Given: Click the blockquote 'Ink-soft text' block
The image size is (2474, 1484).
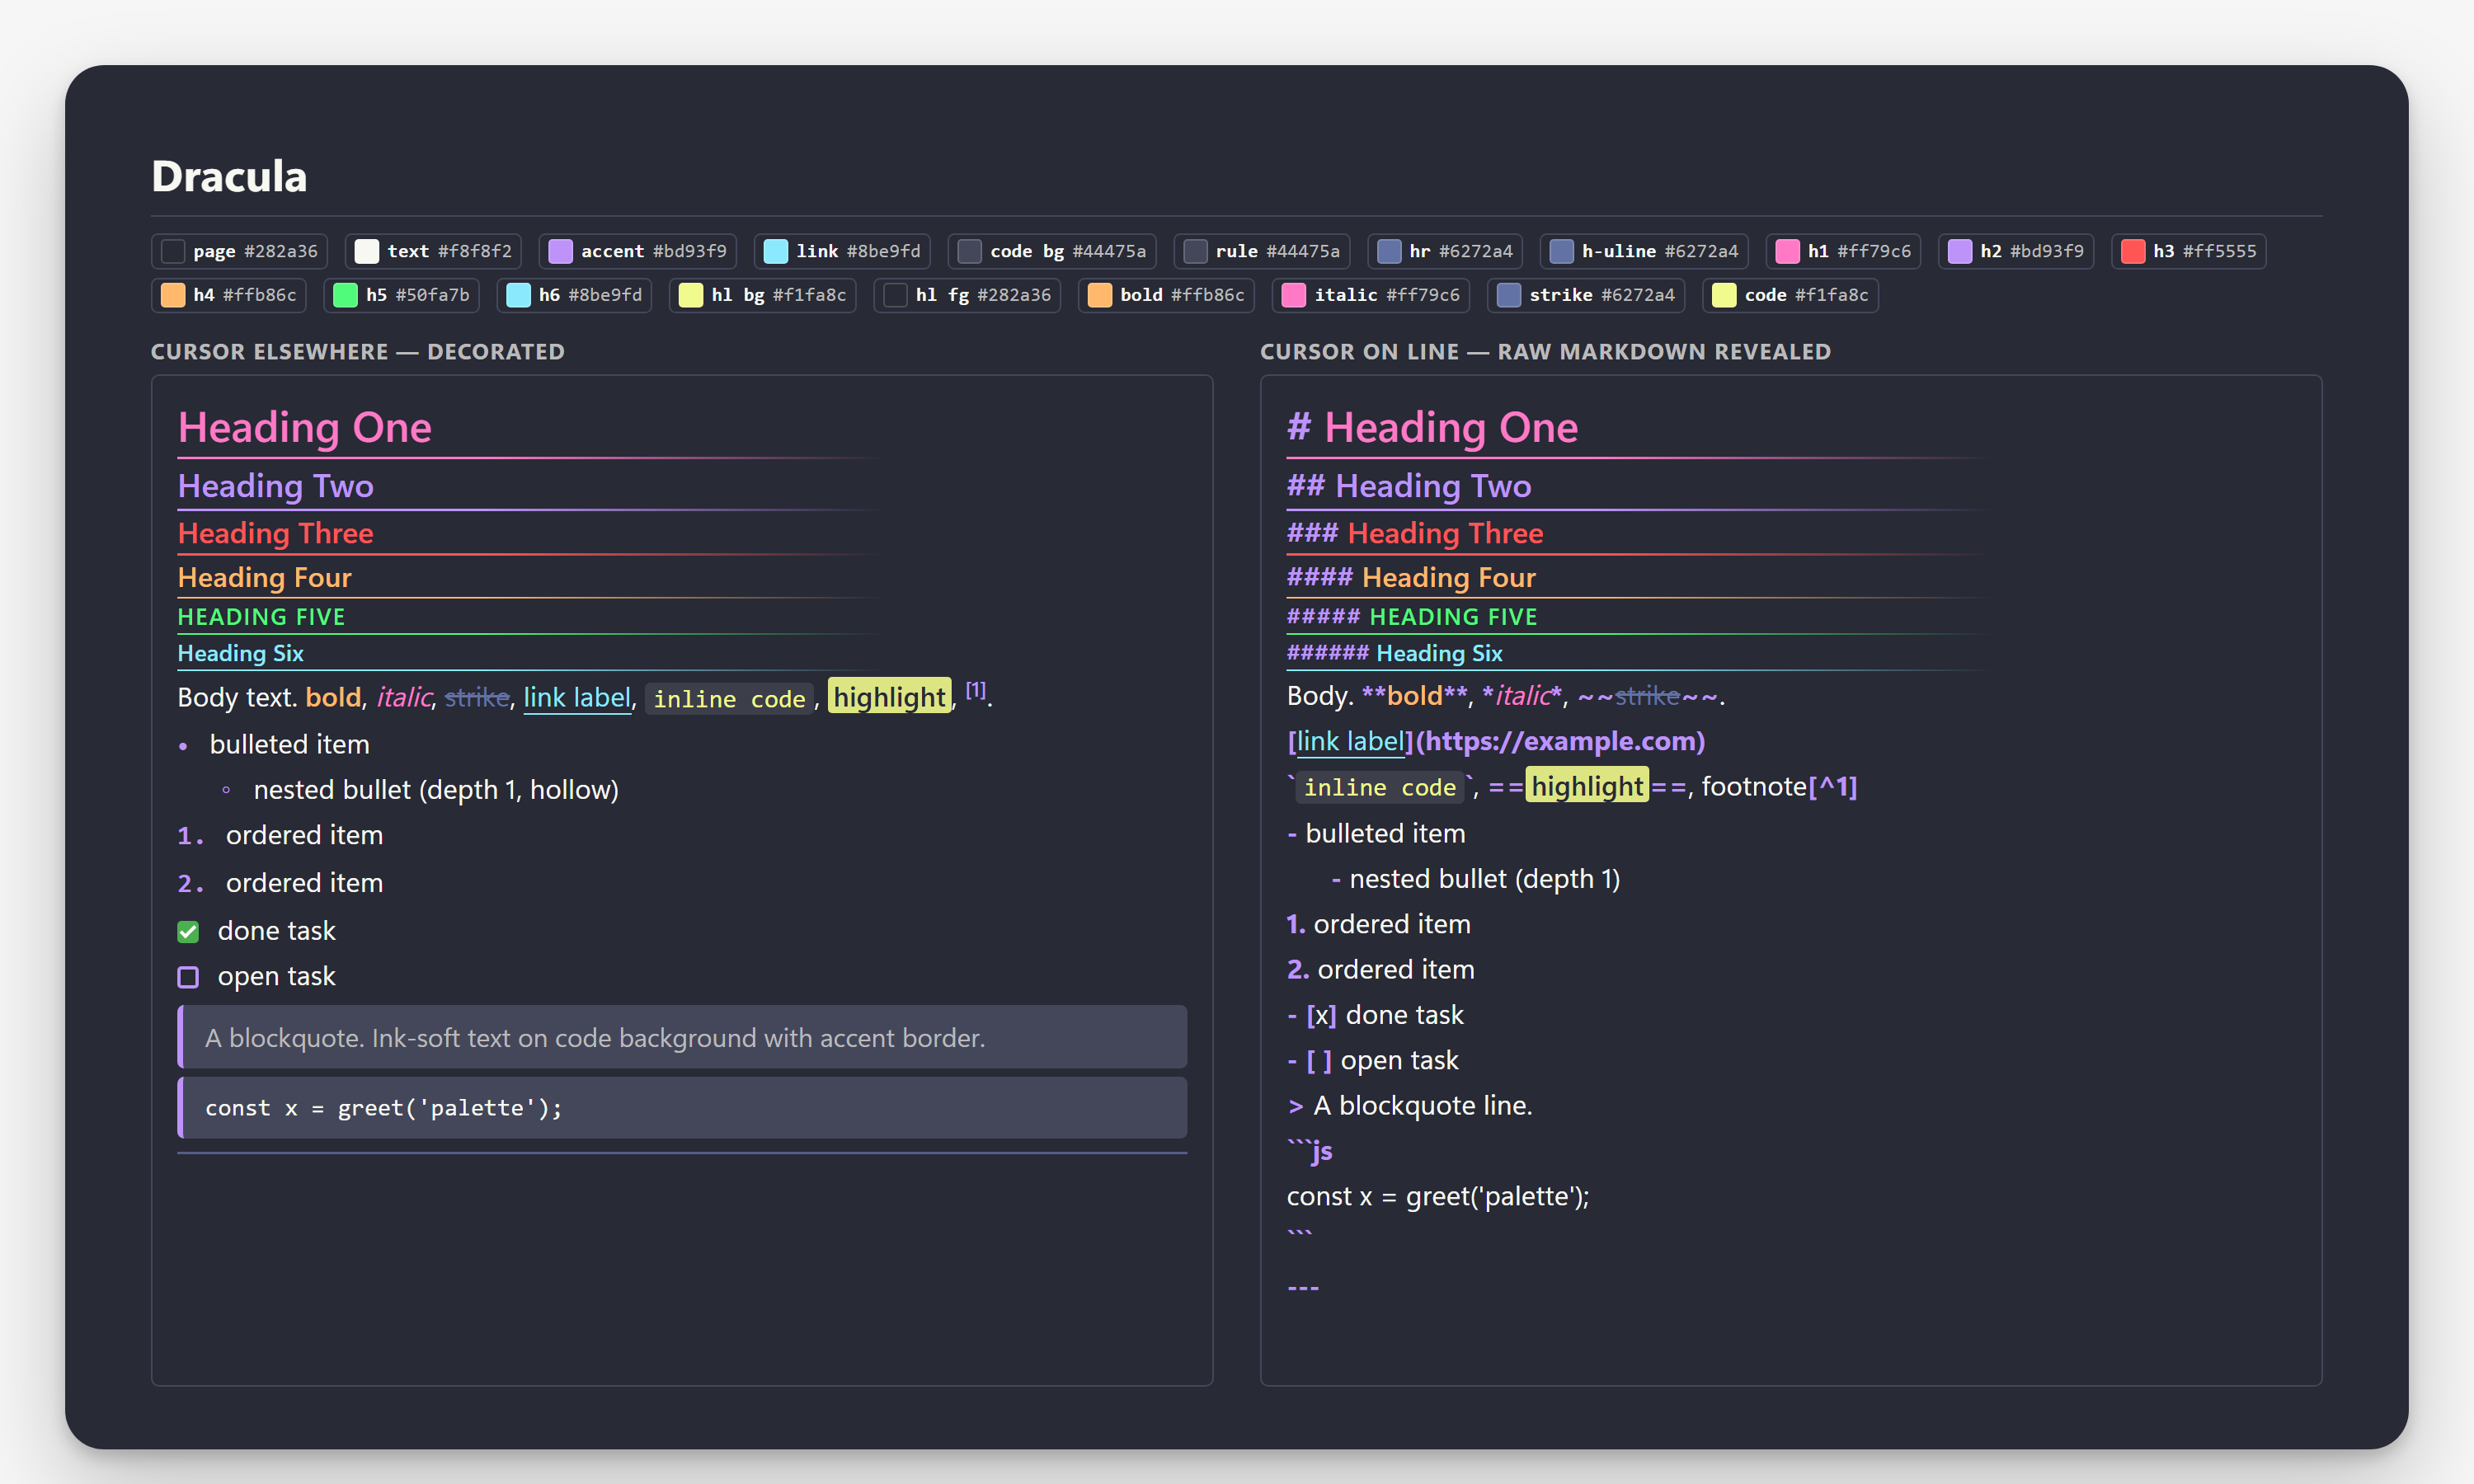Looking at the screenshot, I should pyautogui.click(x=682, y=1037).
